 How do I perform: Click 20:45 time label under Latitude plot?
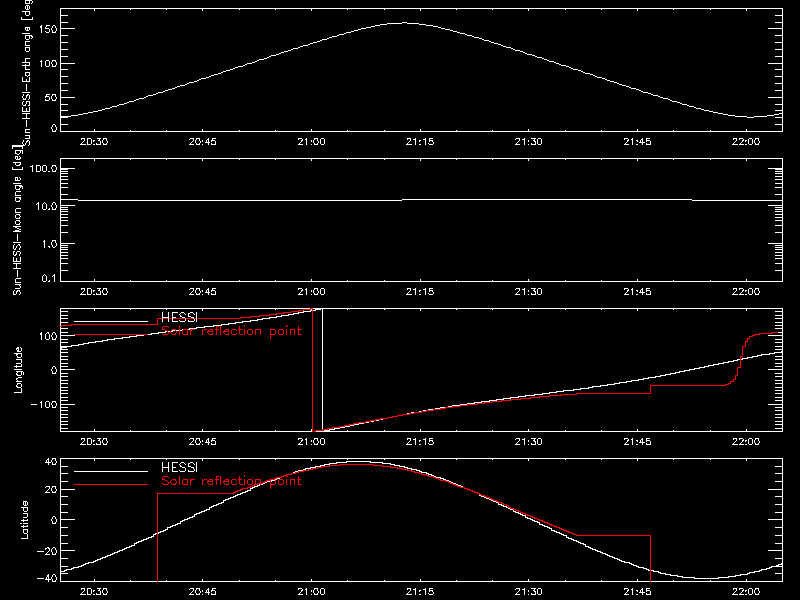click(203, 592)
